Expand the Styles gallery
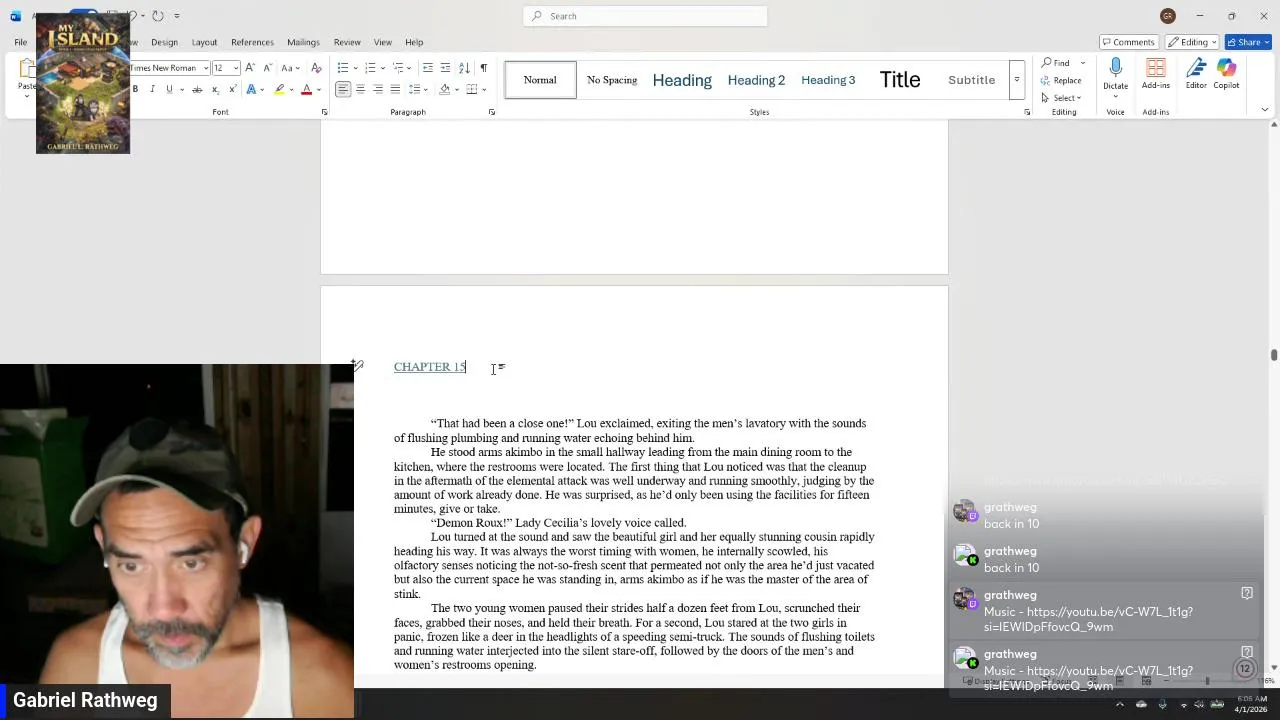The height and width of the screenshot is (720, 1280). pos(1016,80)
